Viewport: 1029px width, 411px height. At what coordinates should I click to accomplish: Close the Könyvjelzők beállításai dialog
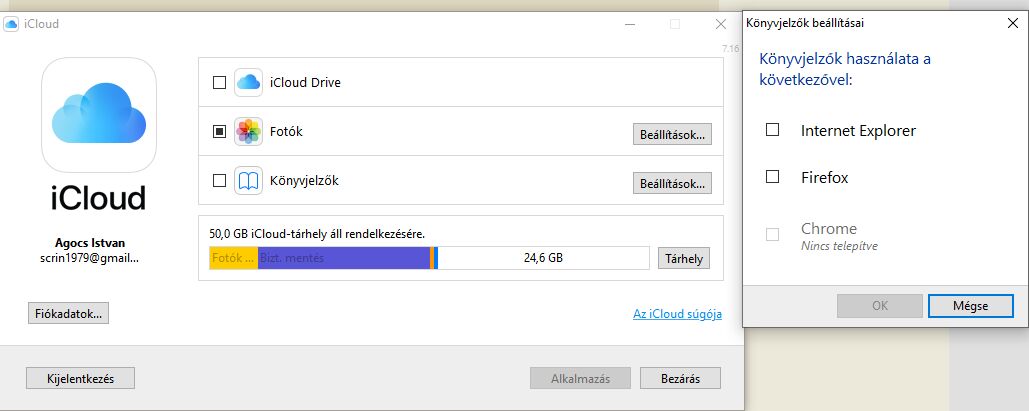pyautogui.click(x=1013, y=23)
